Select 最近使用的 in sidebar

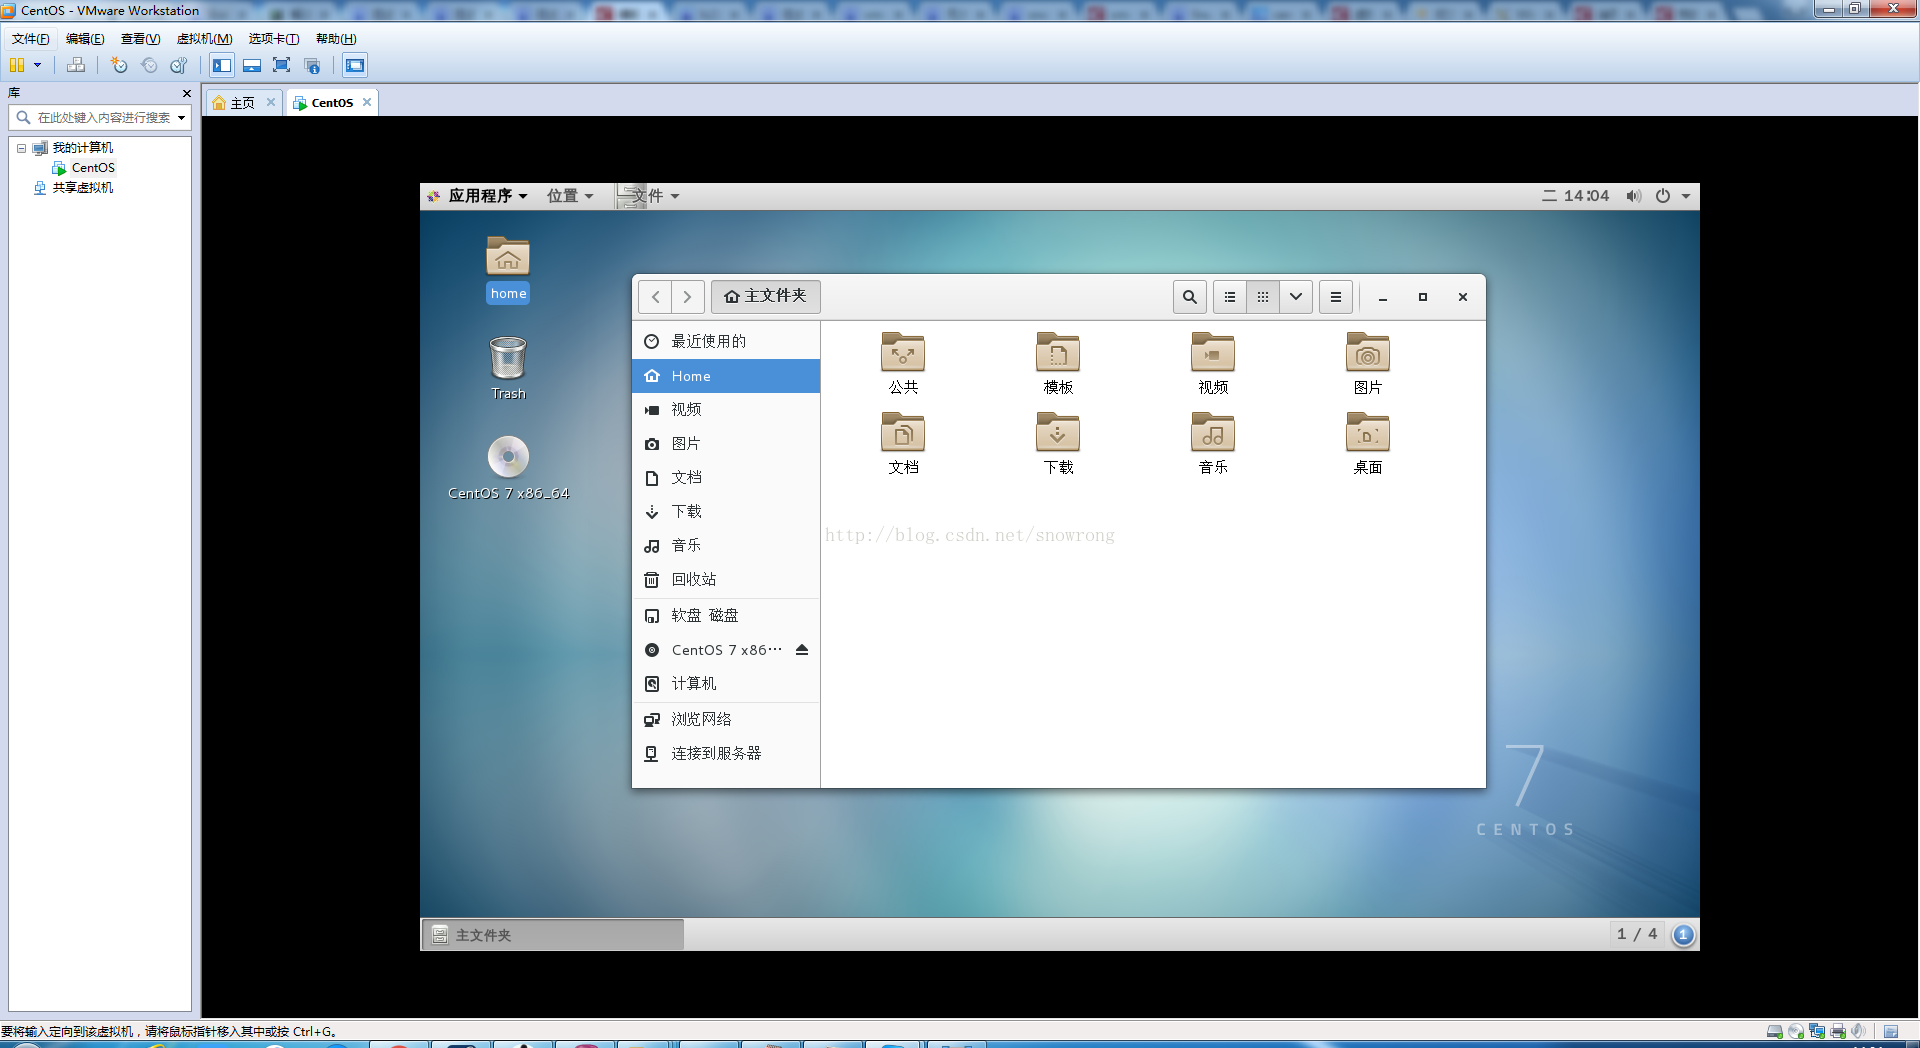point(726,342)
